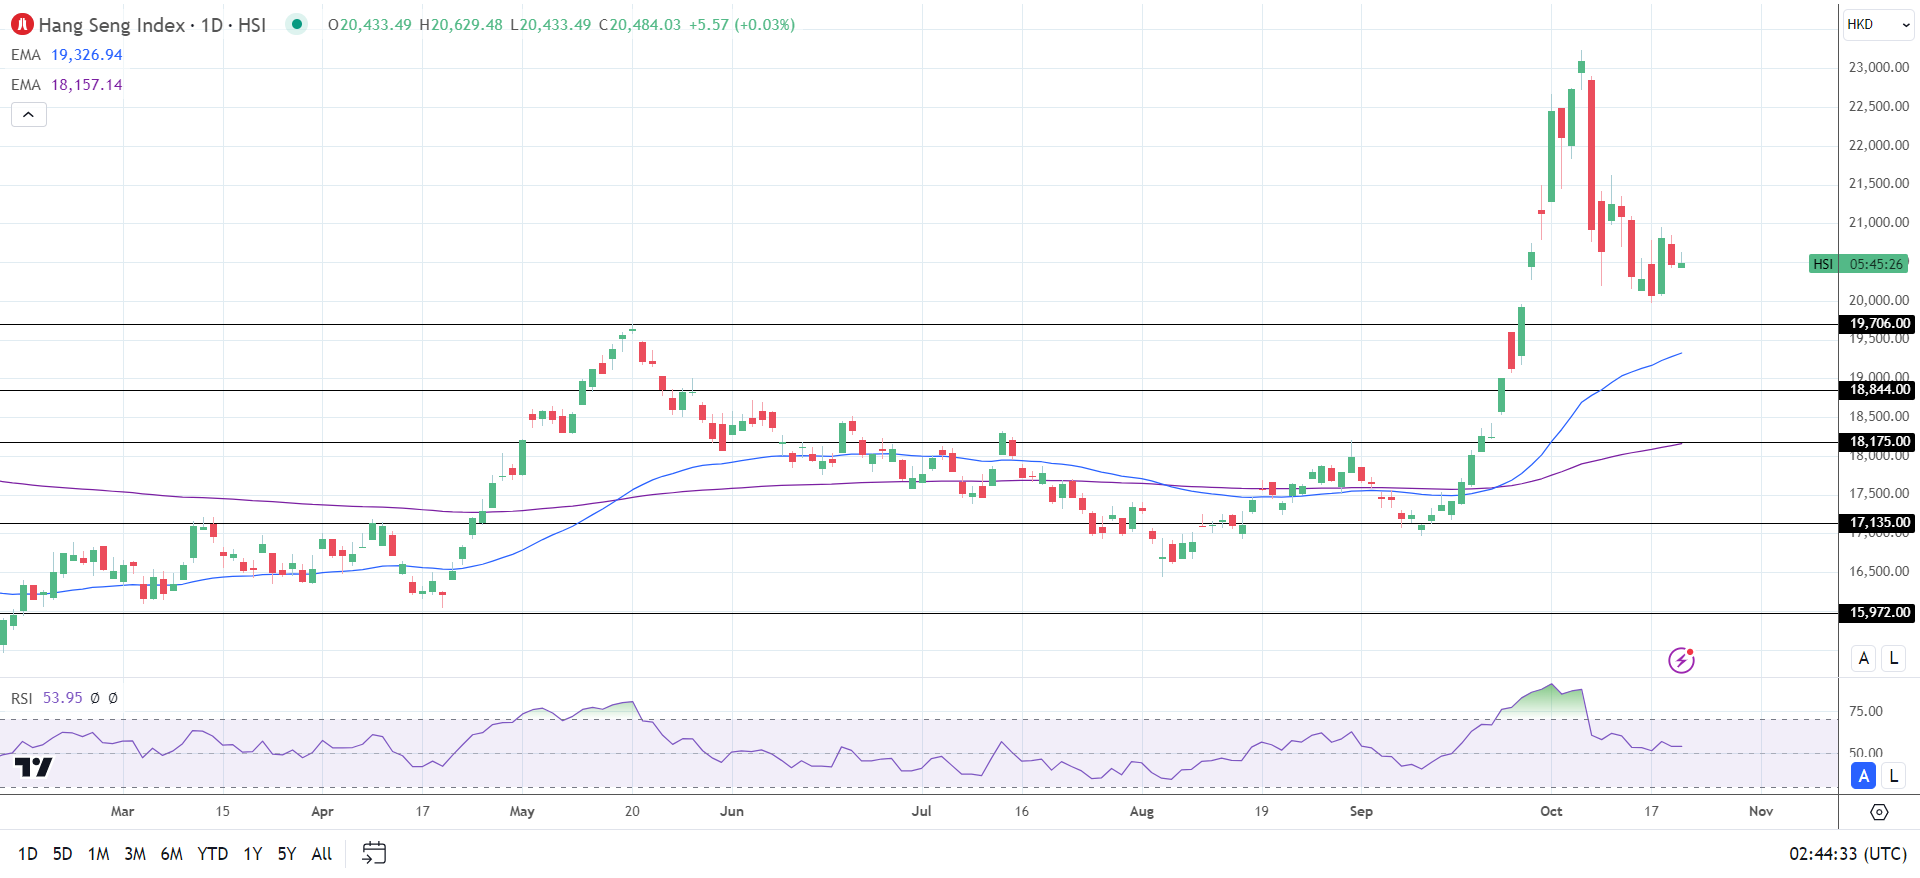The image size is (1920, 878).
Task: Collapse the indicator legend with the caret button
Action: click(x=29, y=115)
